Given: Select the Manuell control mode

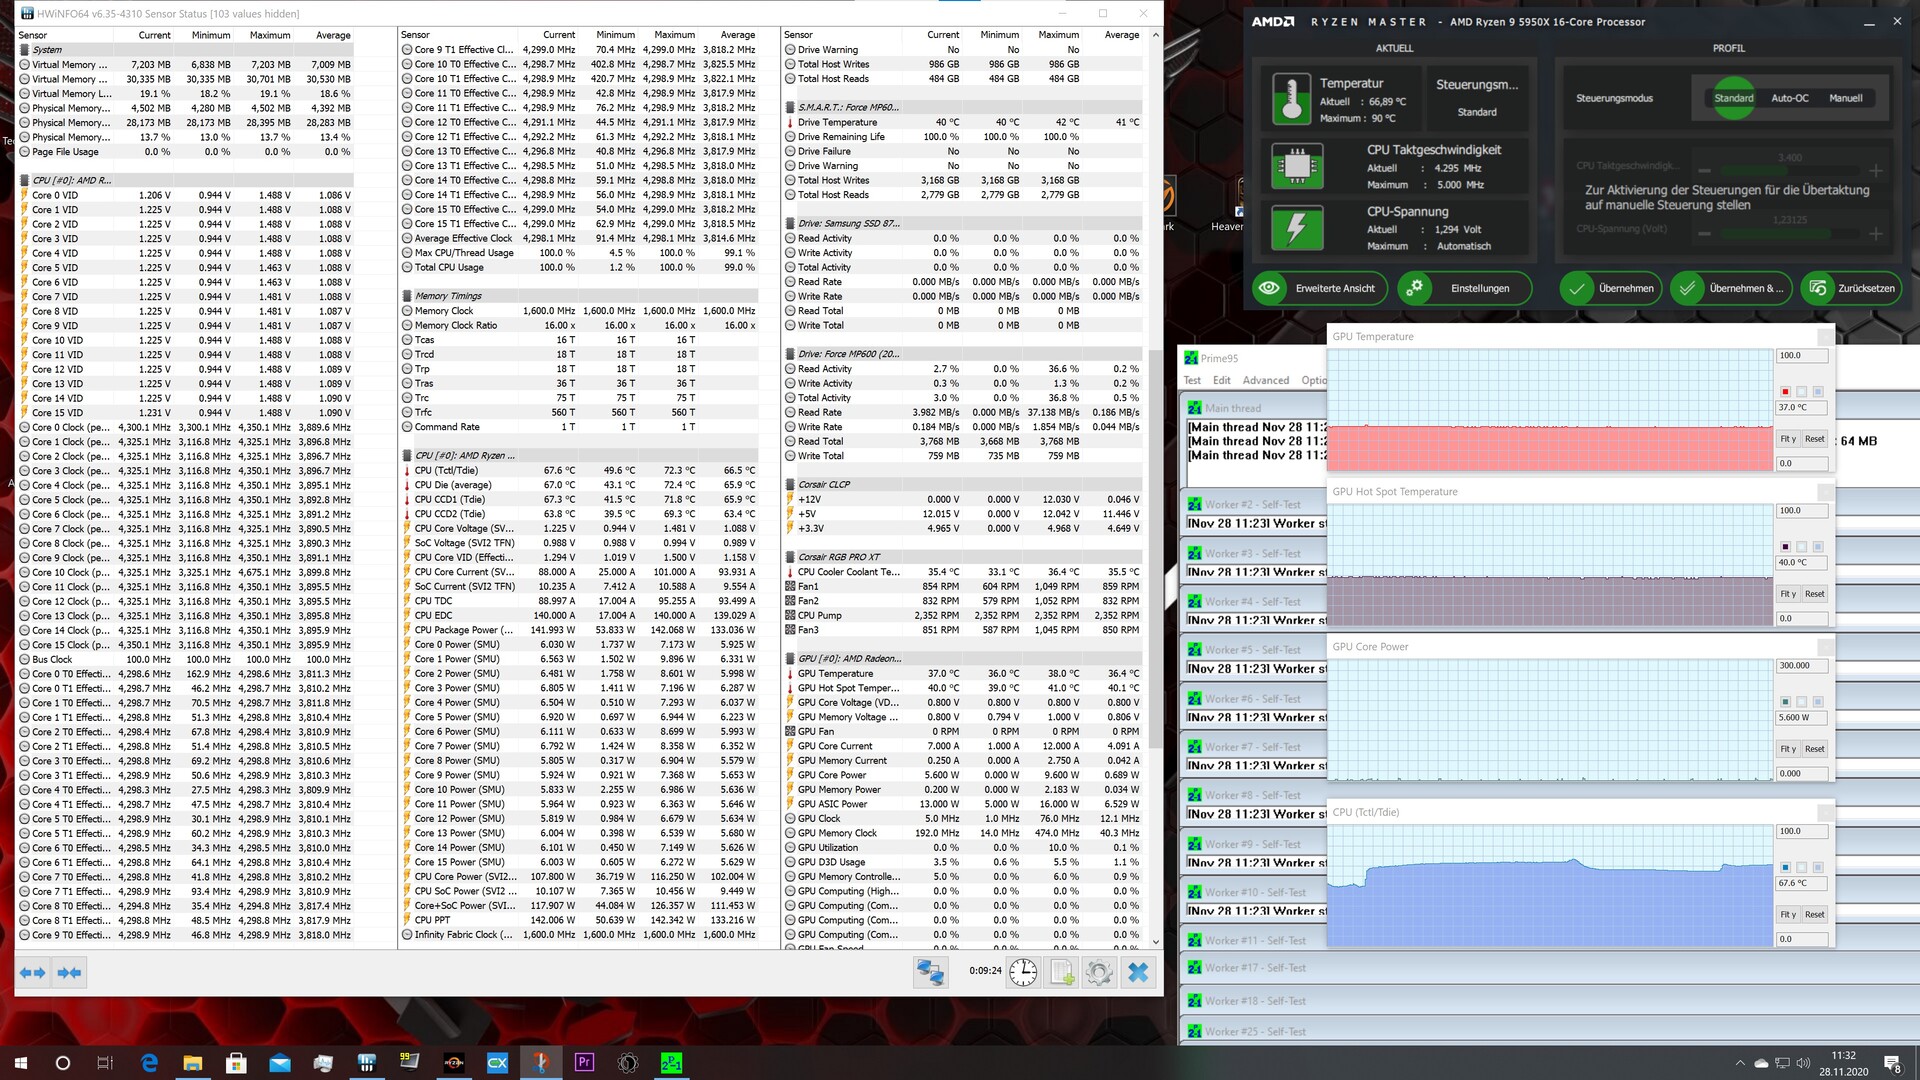Looking at the screenshot, I should [x=1845, y=98].
